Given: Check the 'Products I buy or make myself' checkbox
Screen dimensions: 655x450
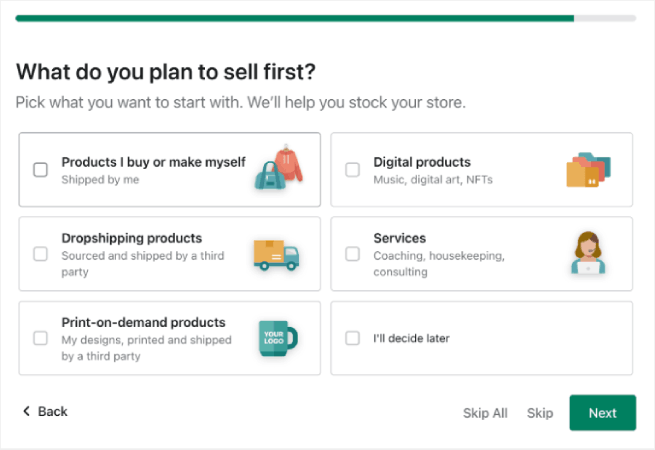Looking at the screenshot, I should click(41, 170).
